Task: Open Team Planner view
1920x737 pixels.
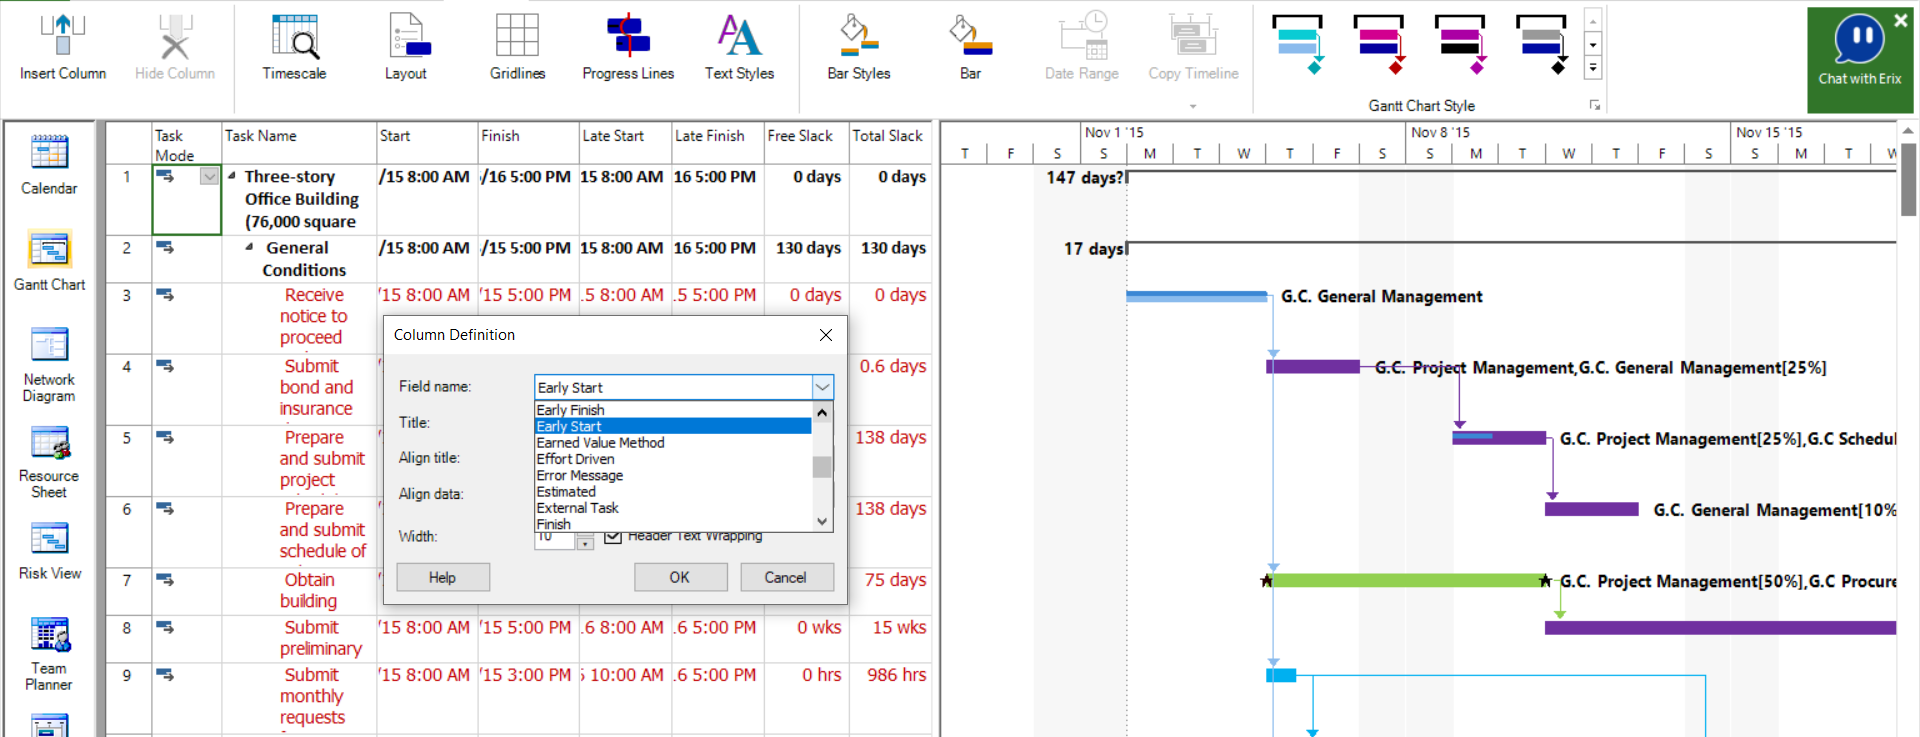Action: coord(49,654)
